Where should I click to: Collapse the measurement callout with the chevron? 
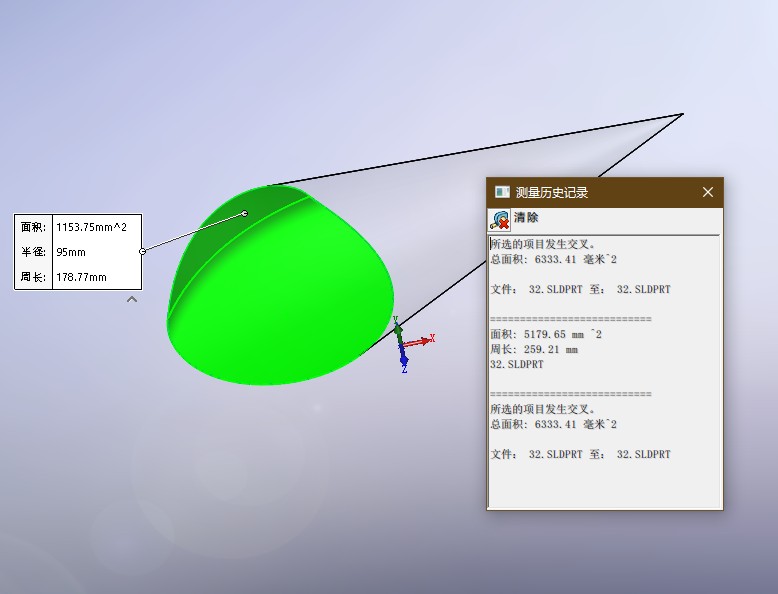tap(132, 299)
